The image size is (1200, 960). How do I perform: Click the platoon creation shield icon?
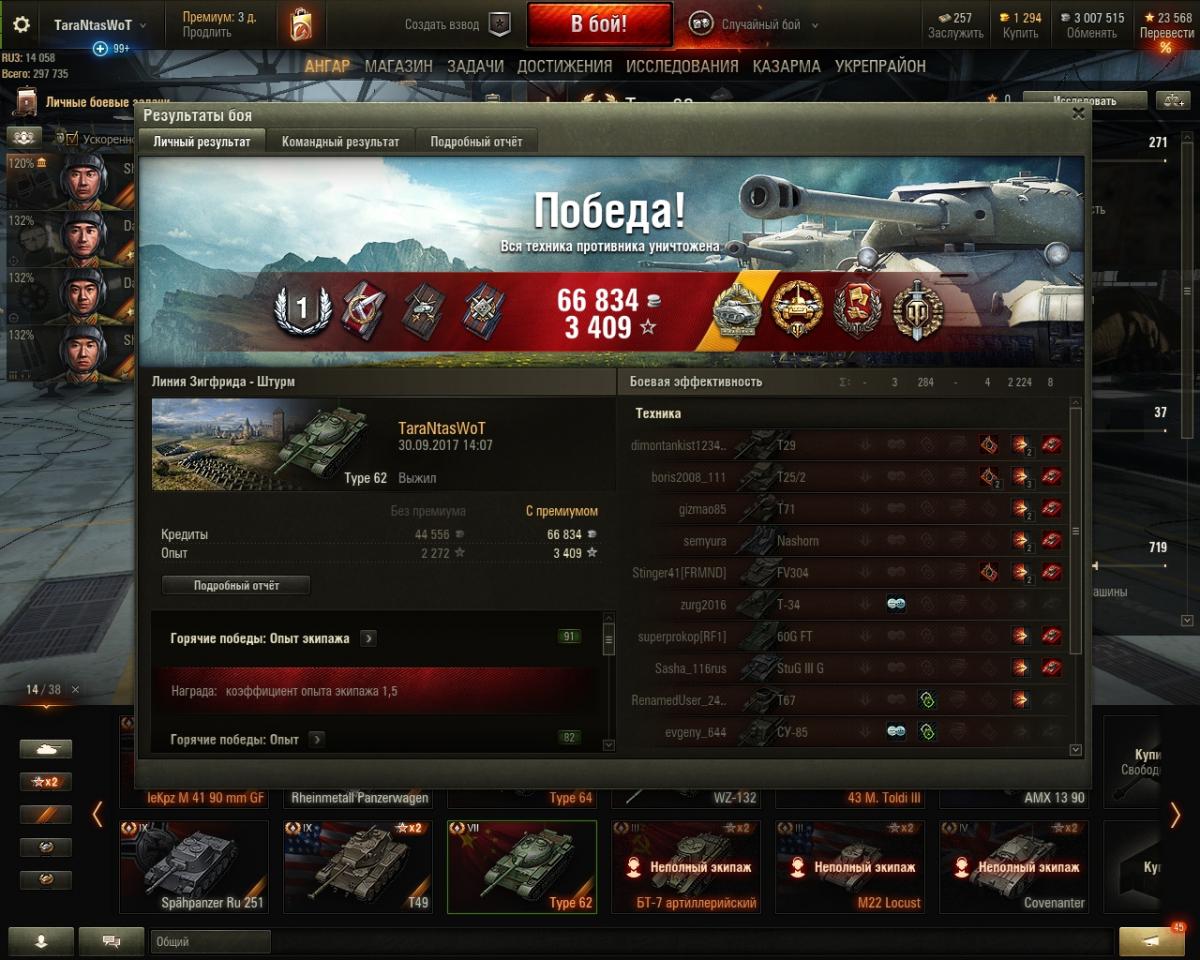[x=499, y=25]
